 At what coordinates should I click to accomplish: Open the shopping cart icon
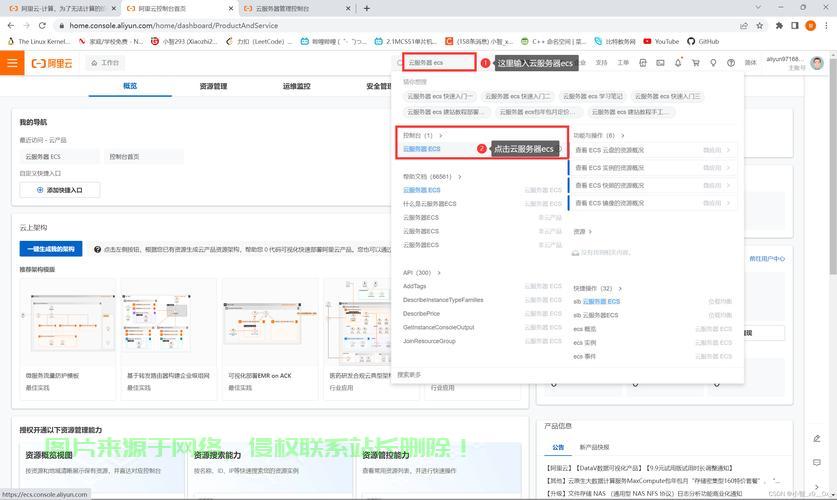[696, 63]
